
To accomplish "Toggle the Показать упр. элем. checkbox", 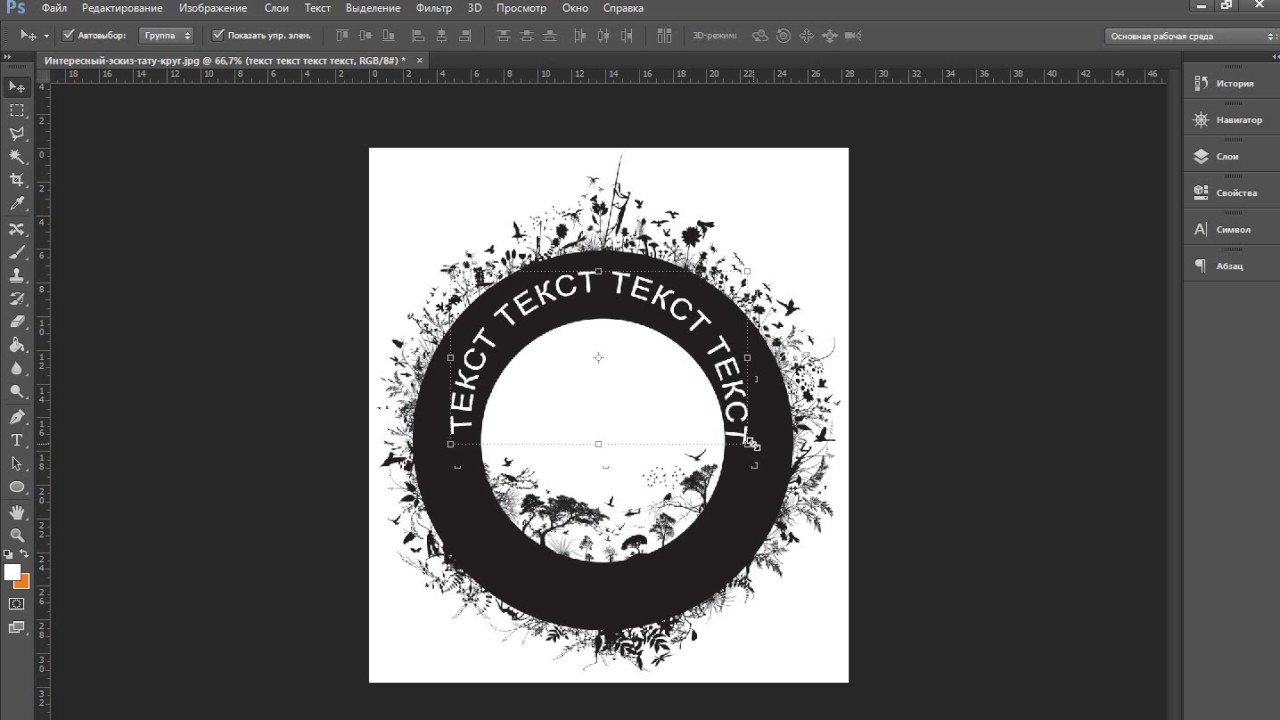I will point(218,35).
